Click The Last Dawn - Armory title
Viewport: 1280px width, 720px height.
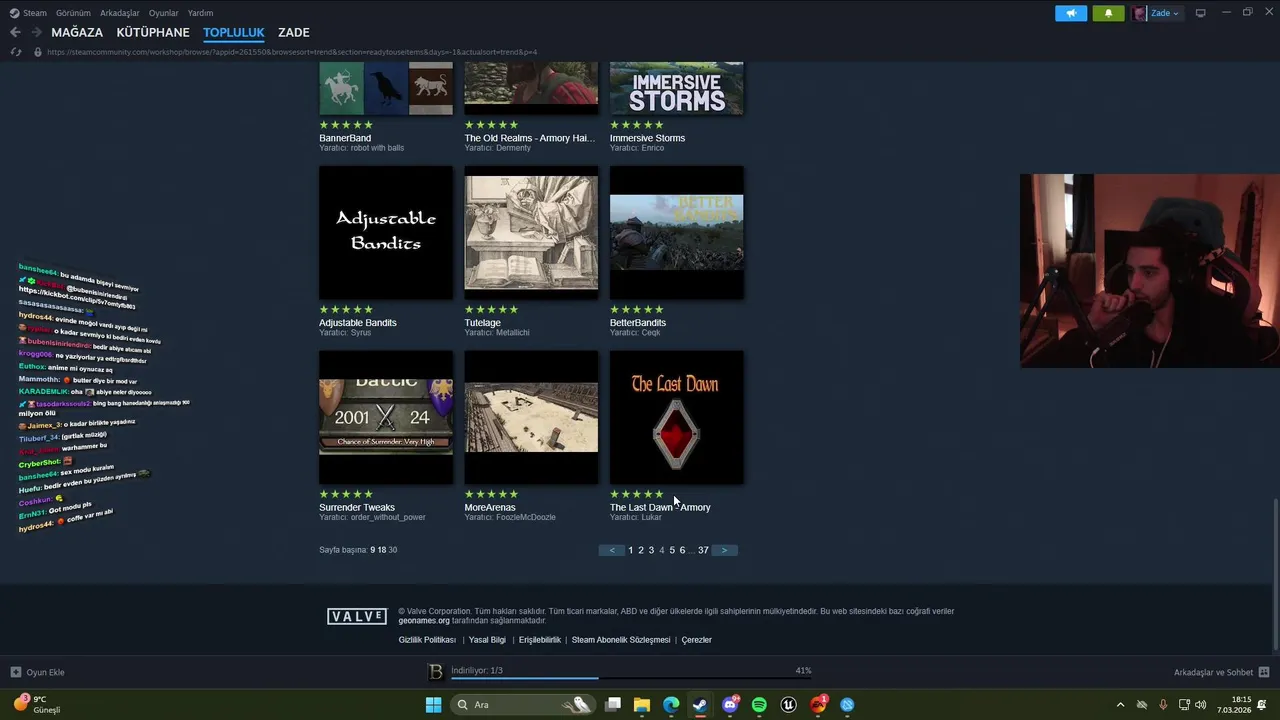pos(660,508)
